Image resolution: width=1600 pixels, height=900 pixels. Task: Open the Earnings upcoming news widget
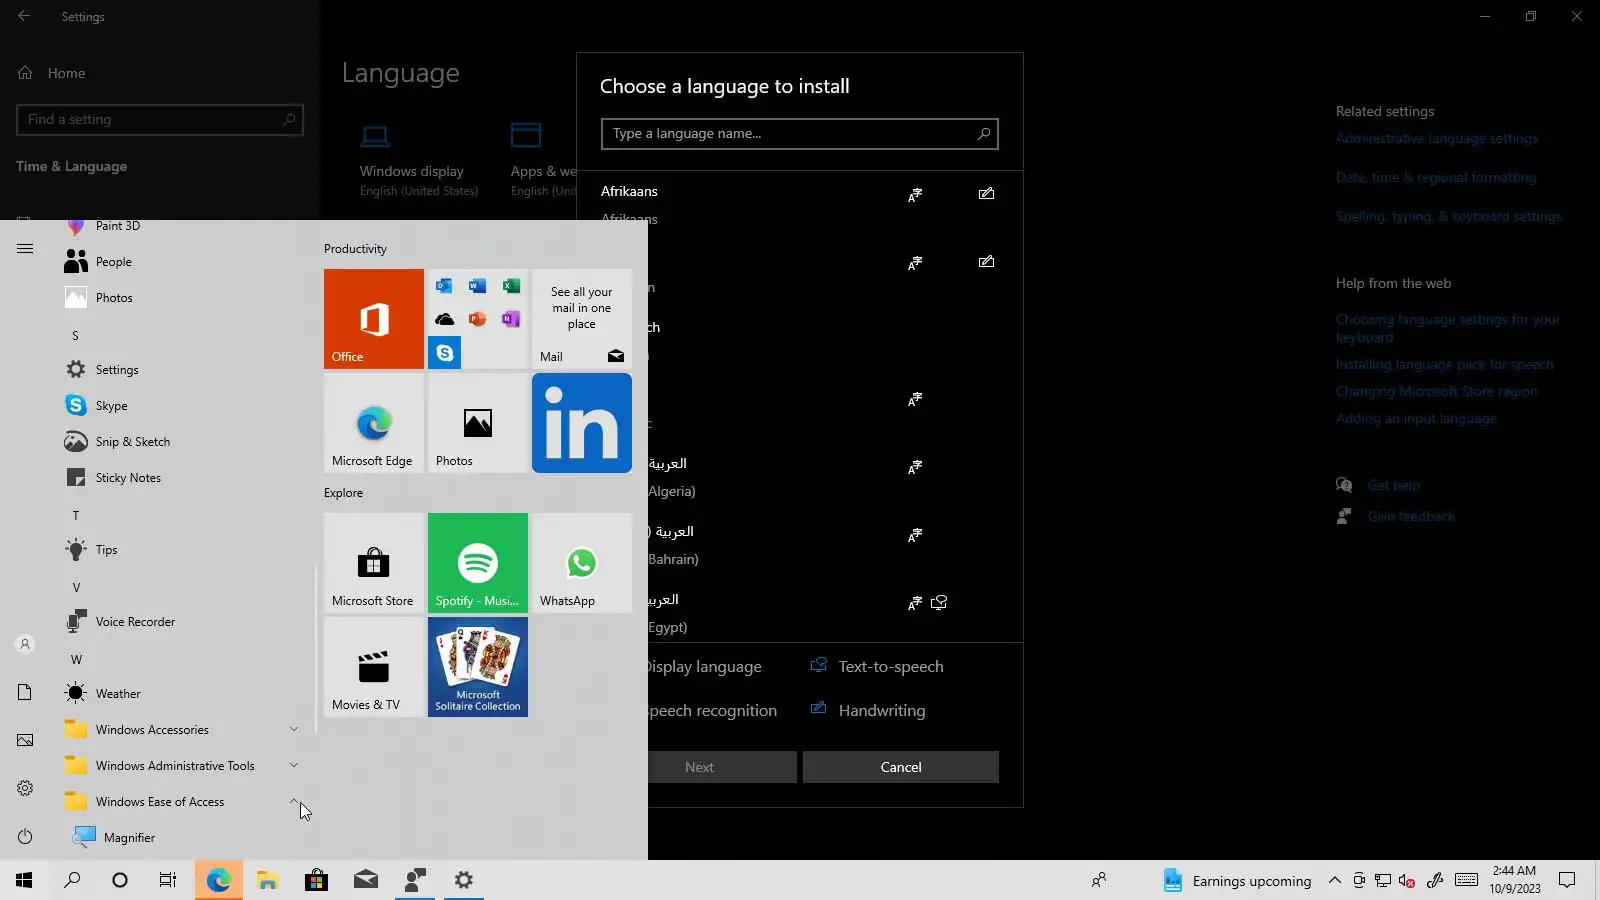(1237, 881)
